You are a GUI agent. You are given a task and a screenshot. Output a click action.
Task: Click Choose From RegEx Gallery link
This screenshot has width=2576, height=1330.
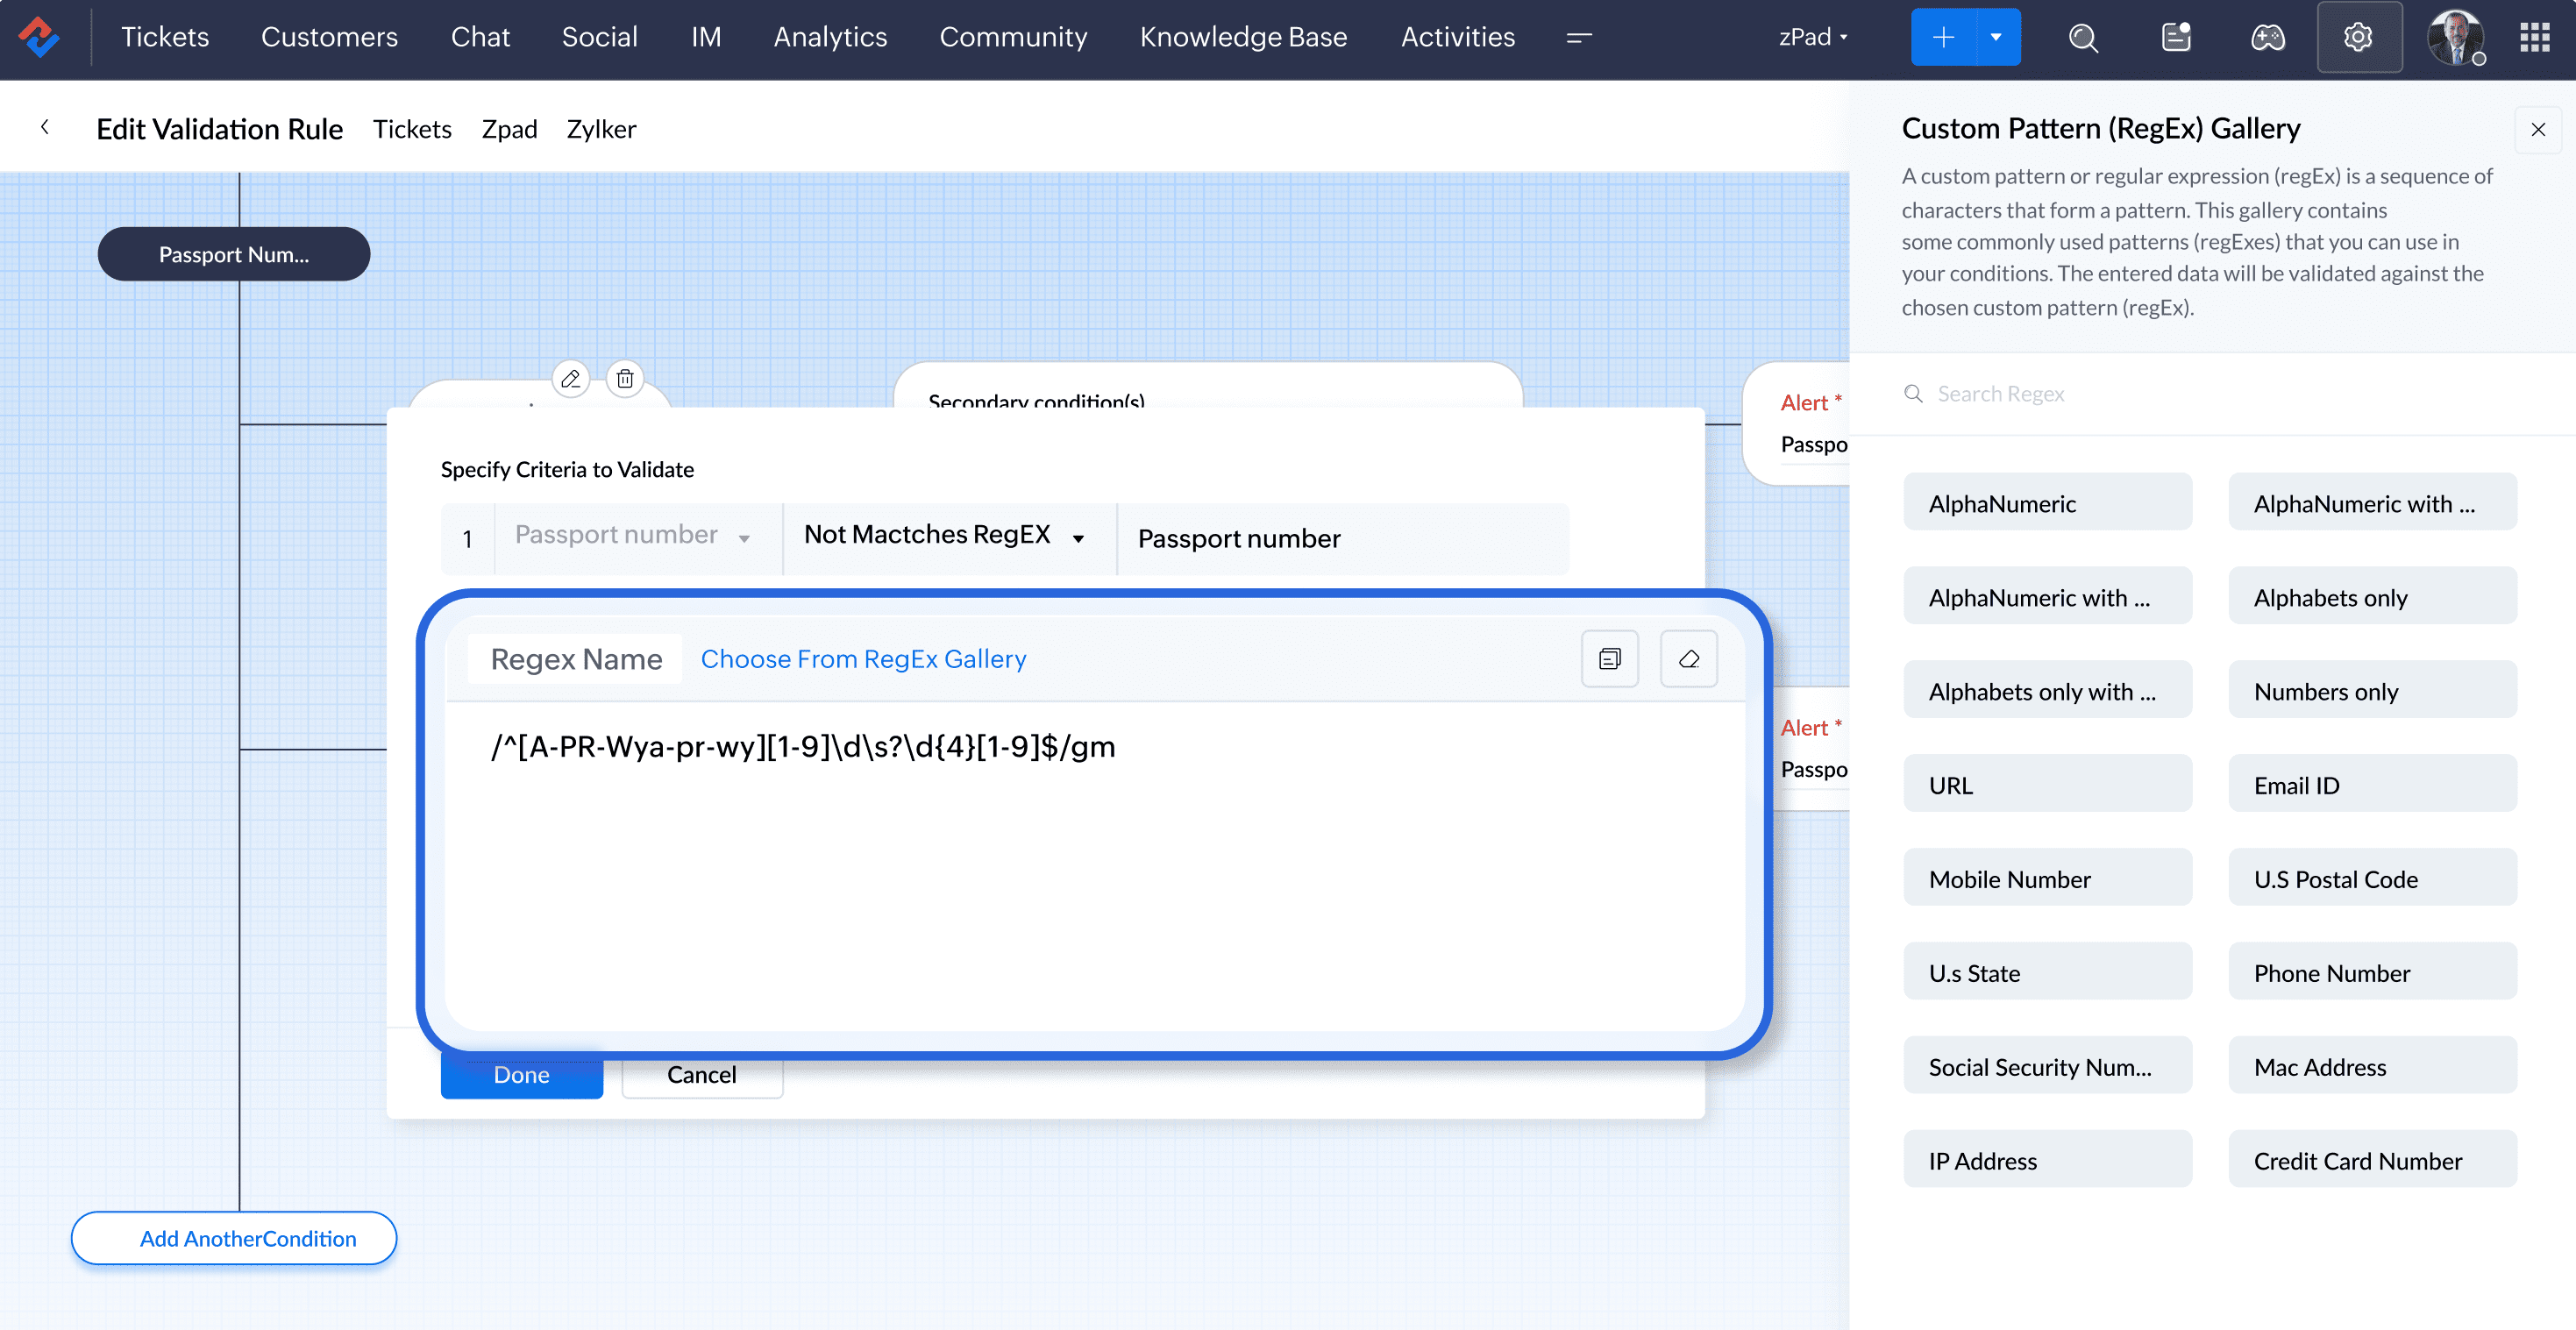tap(863, 659)
